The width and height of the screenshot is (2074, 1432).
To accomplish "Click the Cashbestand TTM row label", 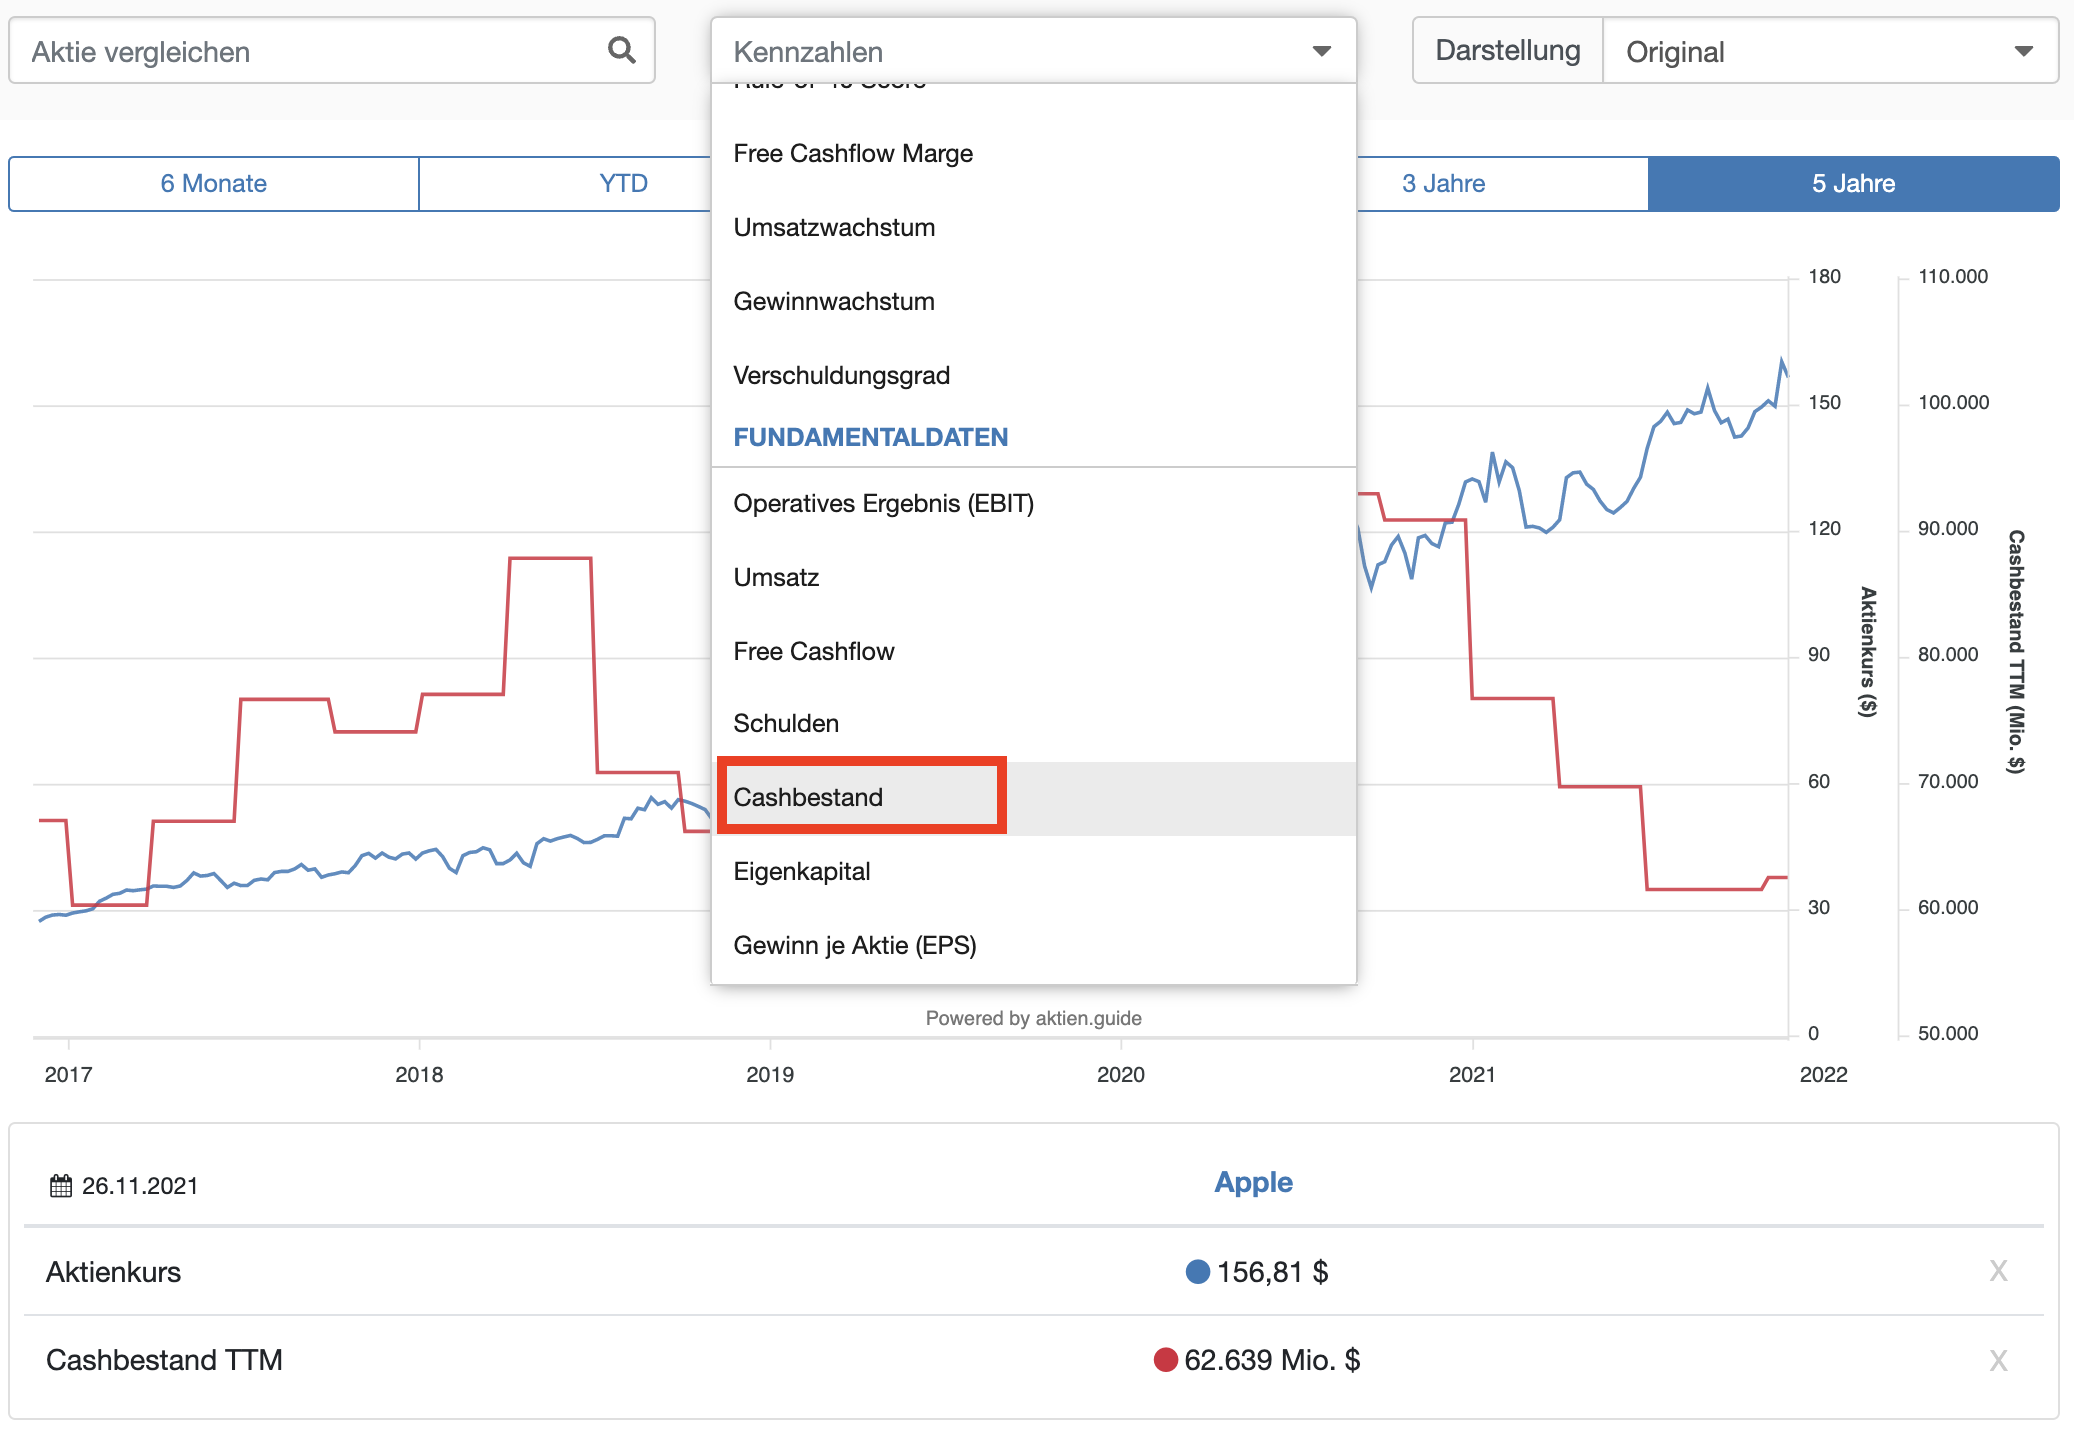I will [164, 1360].
